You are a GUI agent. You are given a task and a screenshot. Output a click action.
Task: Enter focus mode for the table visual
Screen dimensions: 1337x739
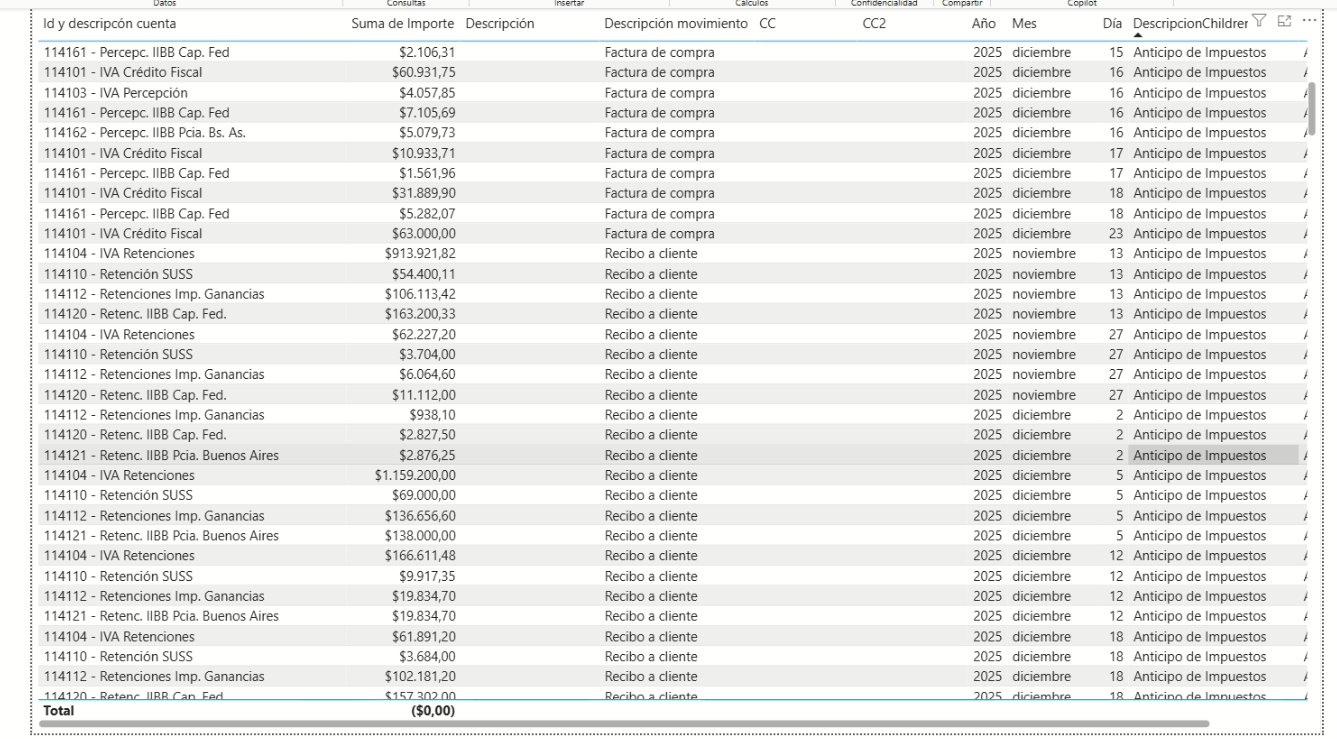tap(1285, 21)
